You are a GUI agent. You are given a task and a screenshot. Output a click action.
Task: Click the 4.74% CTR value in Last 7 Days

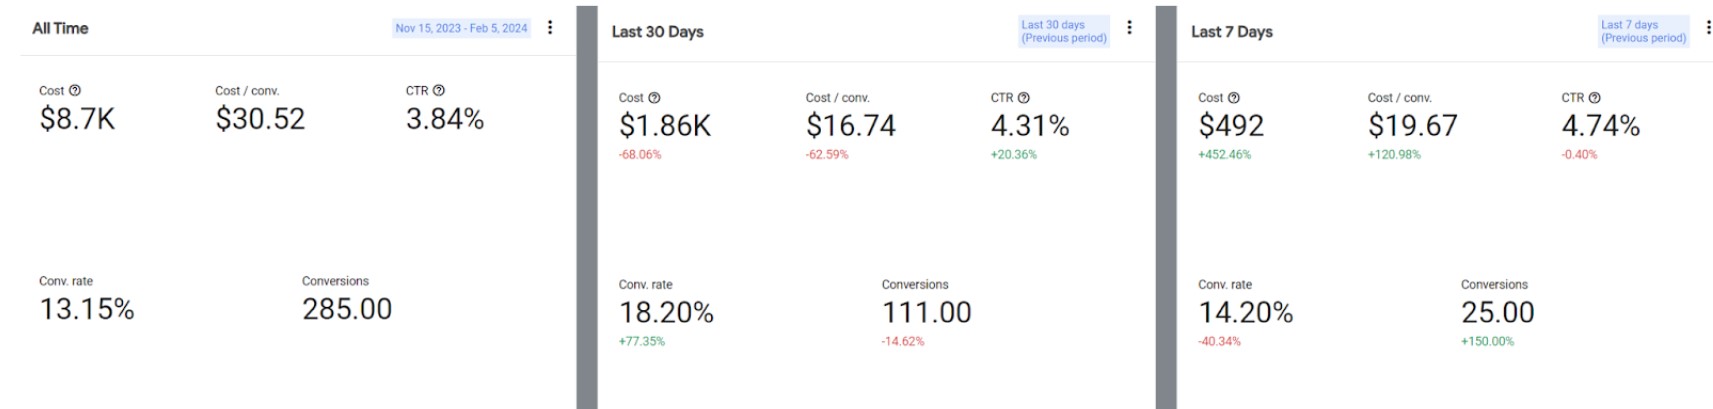coord(1600,126)
